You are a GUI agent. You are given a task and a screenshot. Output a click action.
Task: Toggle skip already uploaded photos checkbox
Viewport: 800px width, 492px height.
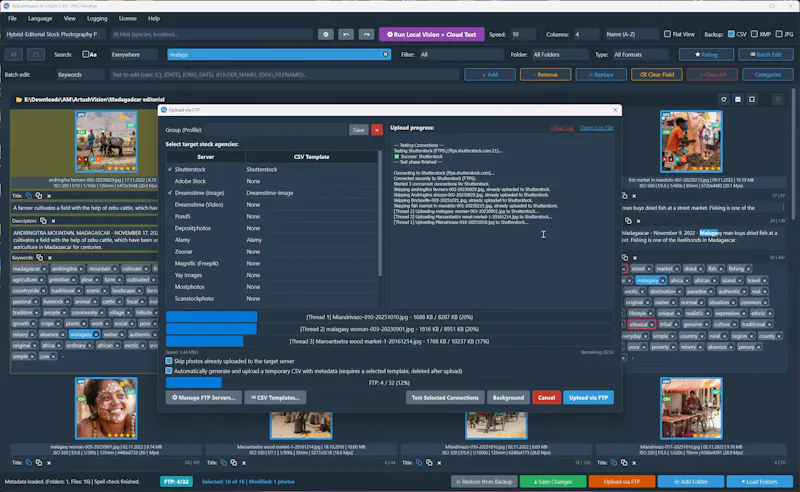(x=168, y=361)
